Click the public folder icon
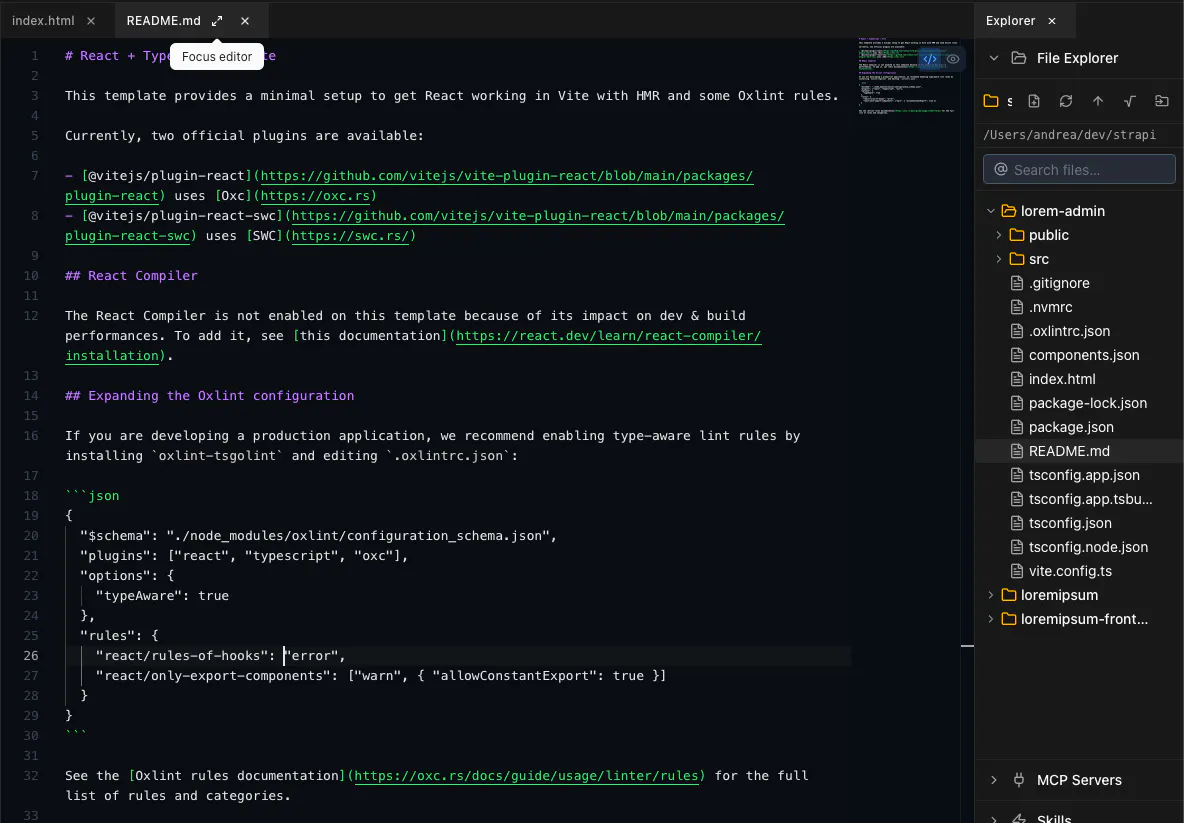Screen dimensions: 1184x823 [x=1017, y=236]
